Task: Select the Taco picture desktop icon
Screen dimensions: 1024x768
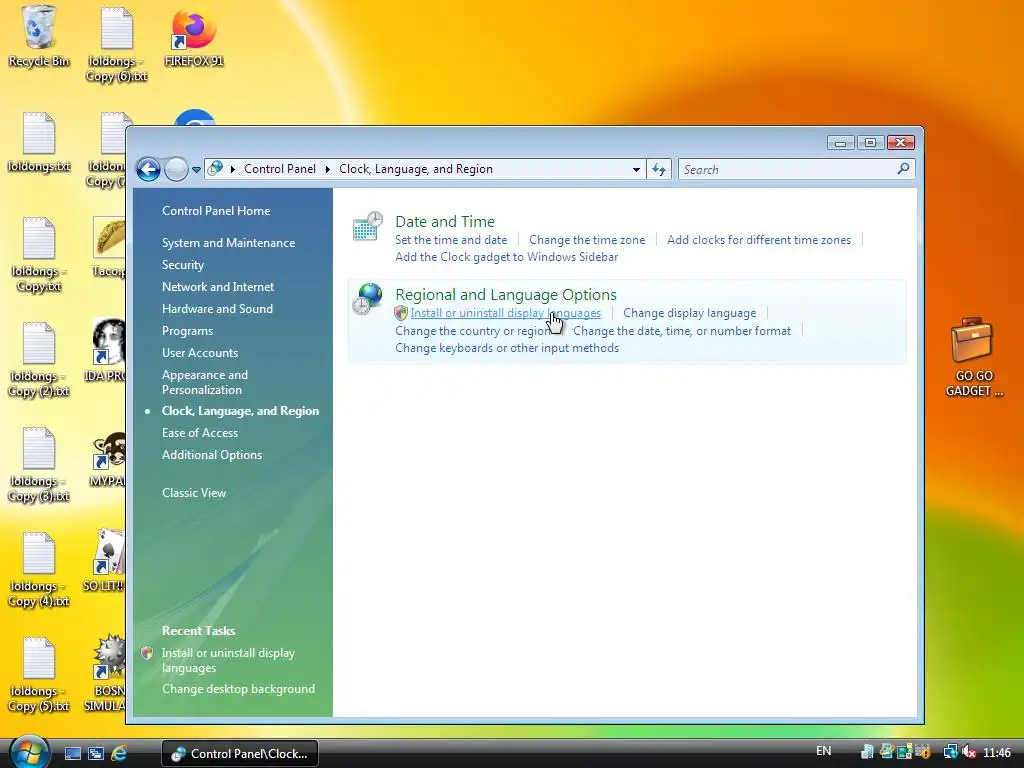Action: point(108,247)
